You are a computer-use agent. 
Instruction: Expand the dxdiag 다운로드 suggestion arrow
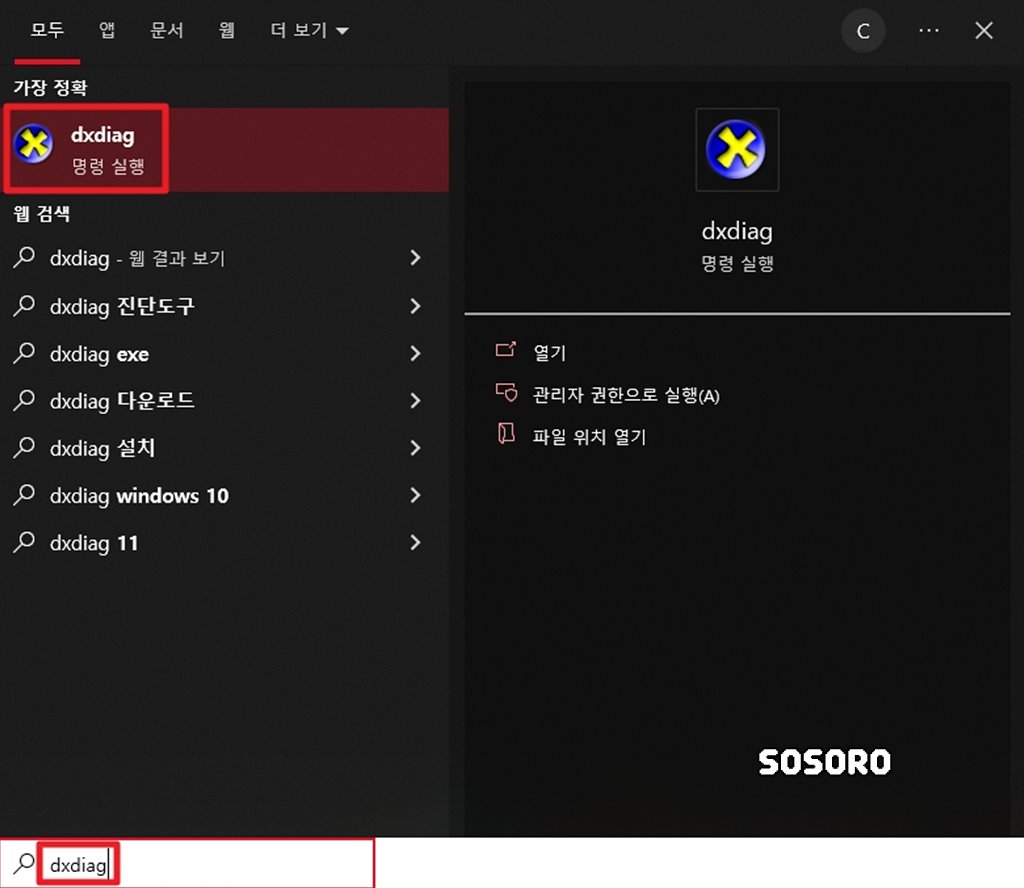[x=415, y=400]
